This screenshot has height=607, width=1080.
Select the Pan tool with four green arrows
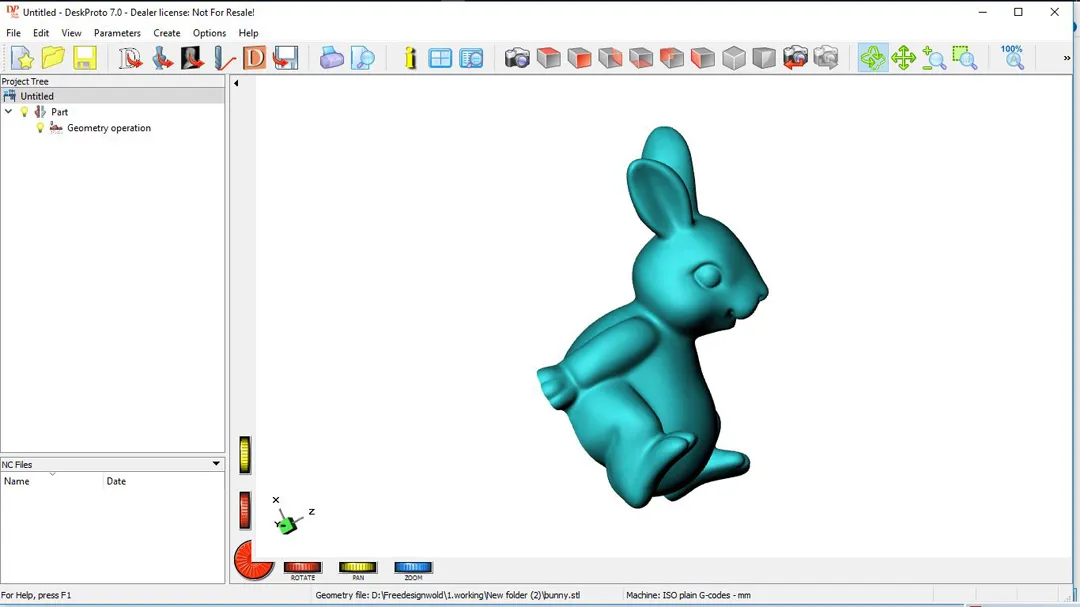point(904,58)
